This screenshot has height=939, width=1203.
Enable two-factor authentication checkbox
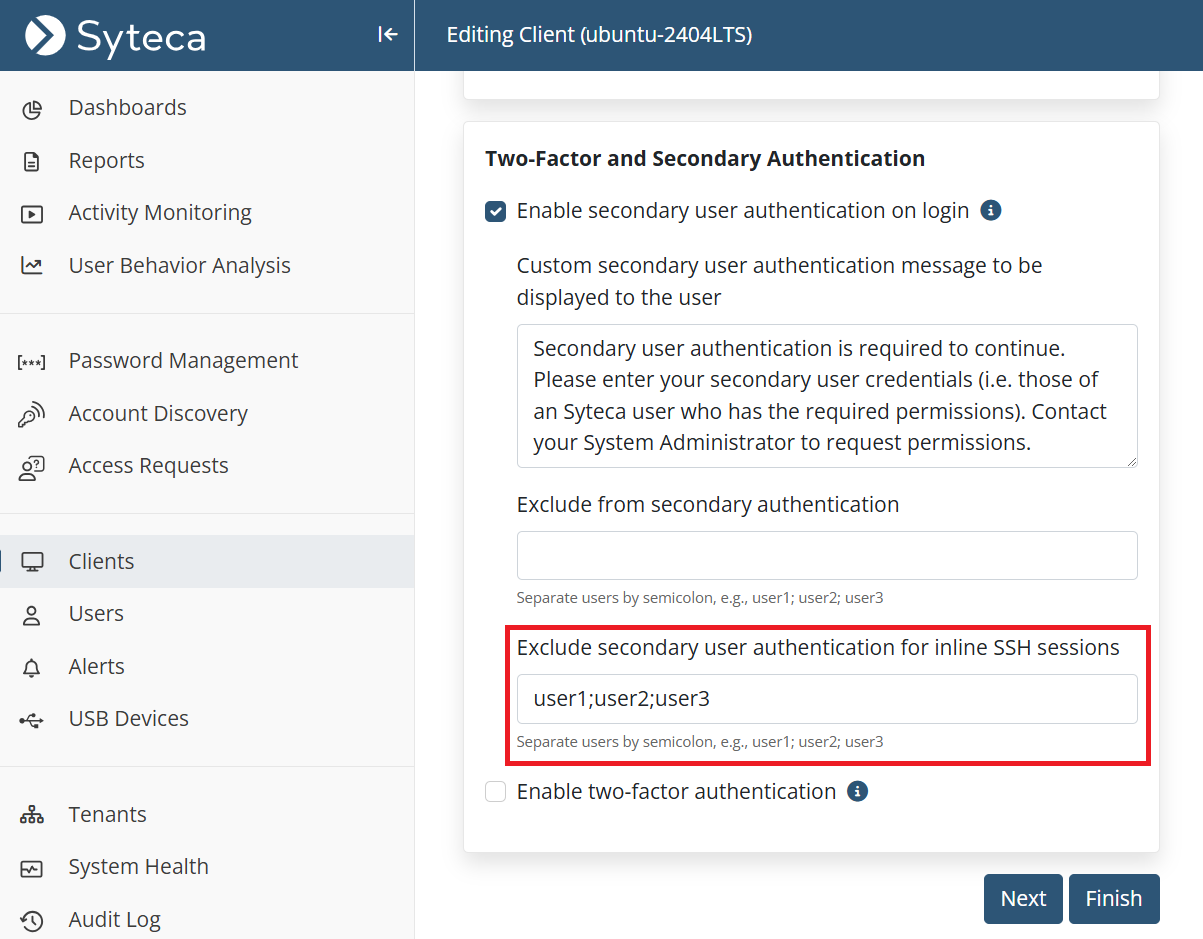(x=495, y=792)
